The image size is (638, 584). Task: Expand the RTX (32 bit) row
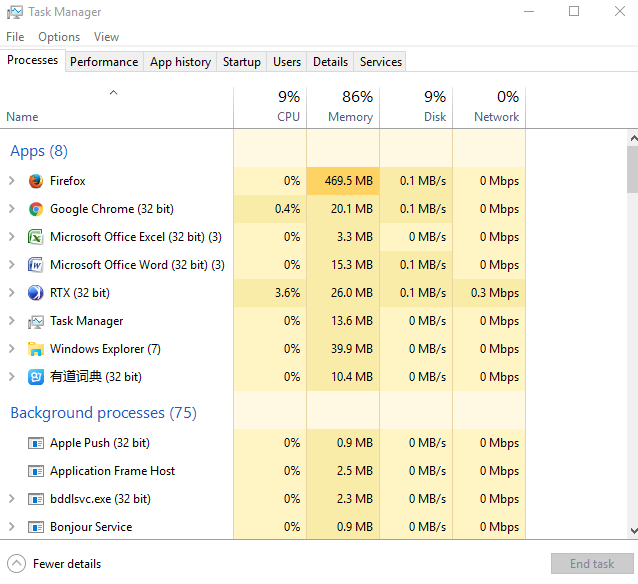[12, 293]
